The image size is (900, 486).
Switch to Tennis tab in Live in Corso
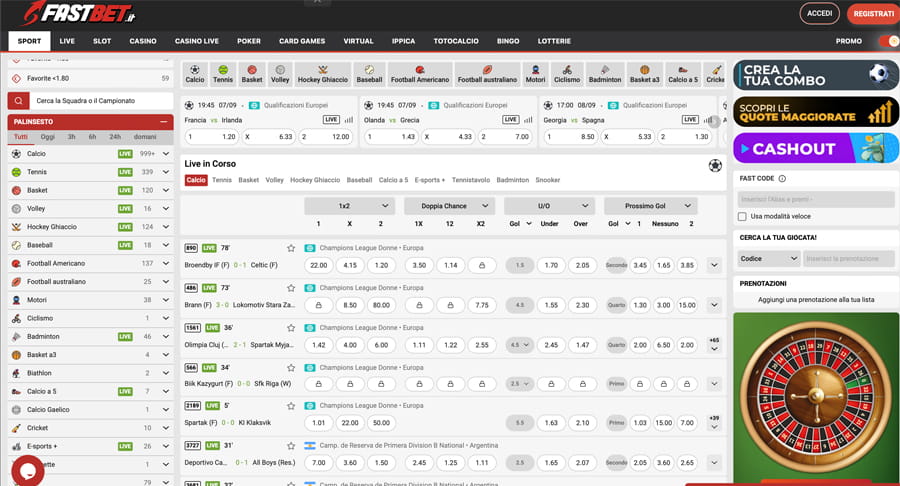click(x=222, y=180)
